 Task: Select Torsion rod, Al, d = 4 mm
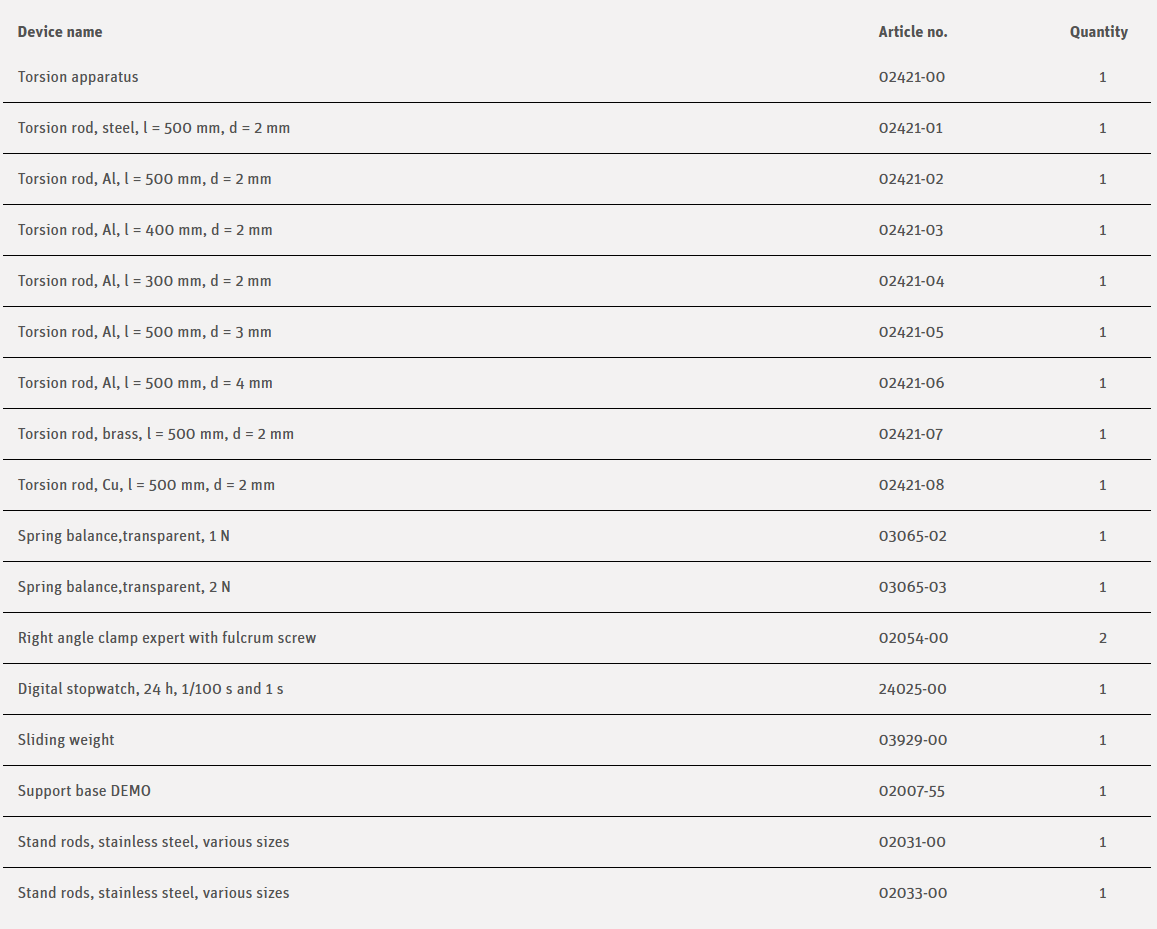pyautogui.click(x=145, y=383)
